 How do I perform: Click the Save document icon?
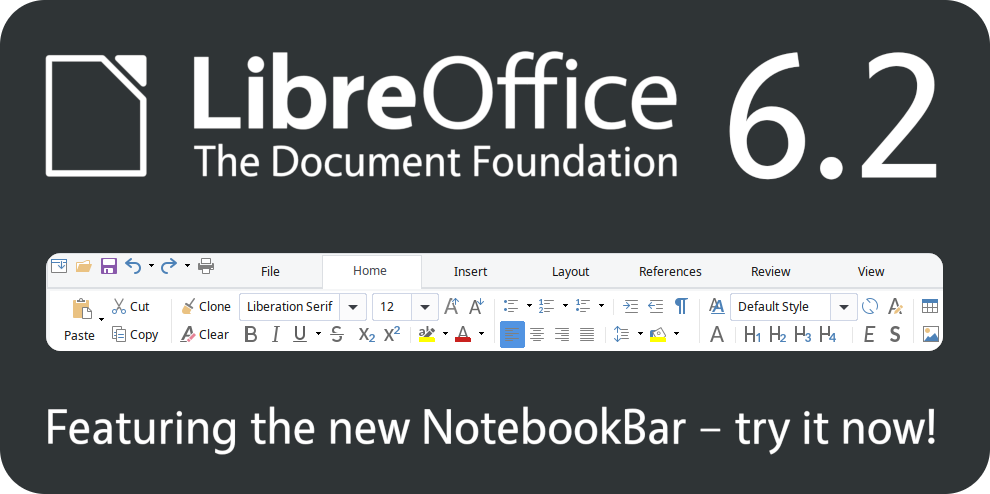coord(109,266)
